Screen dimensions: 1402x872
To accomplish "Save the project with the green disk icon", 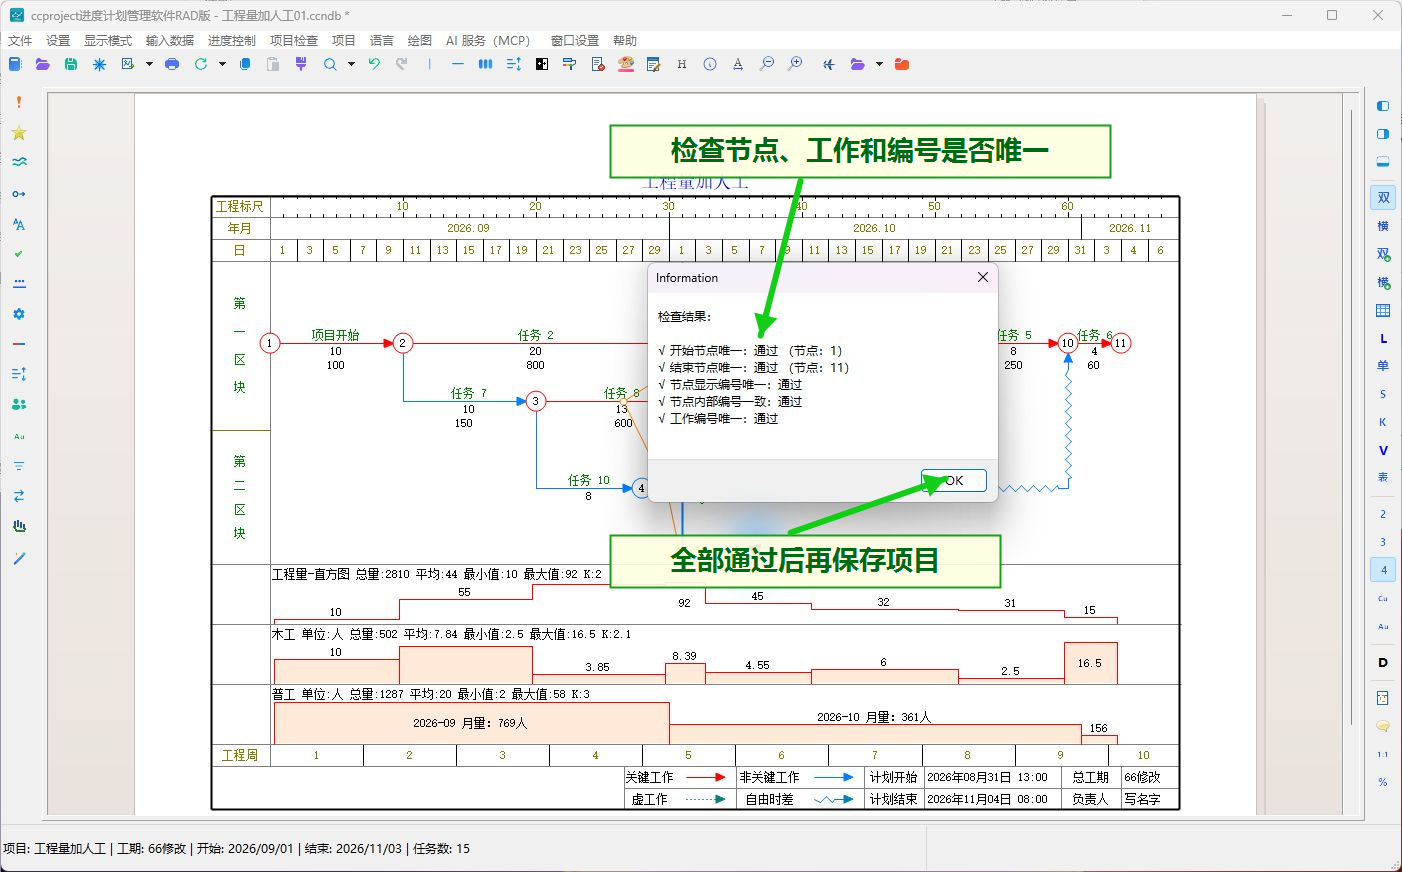I will point(71,64).
